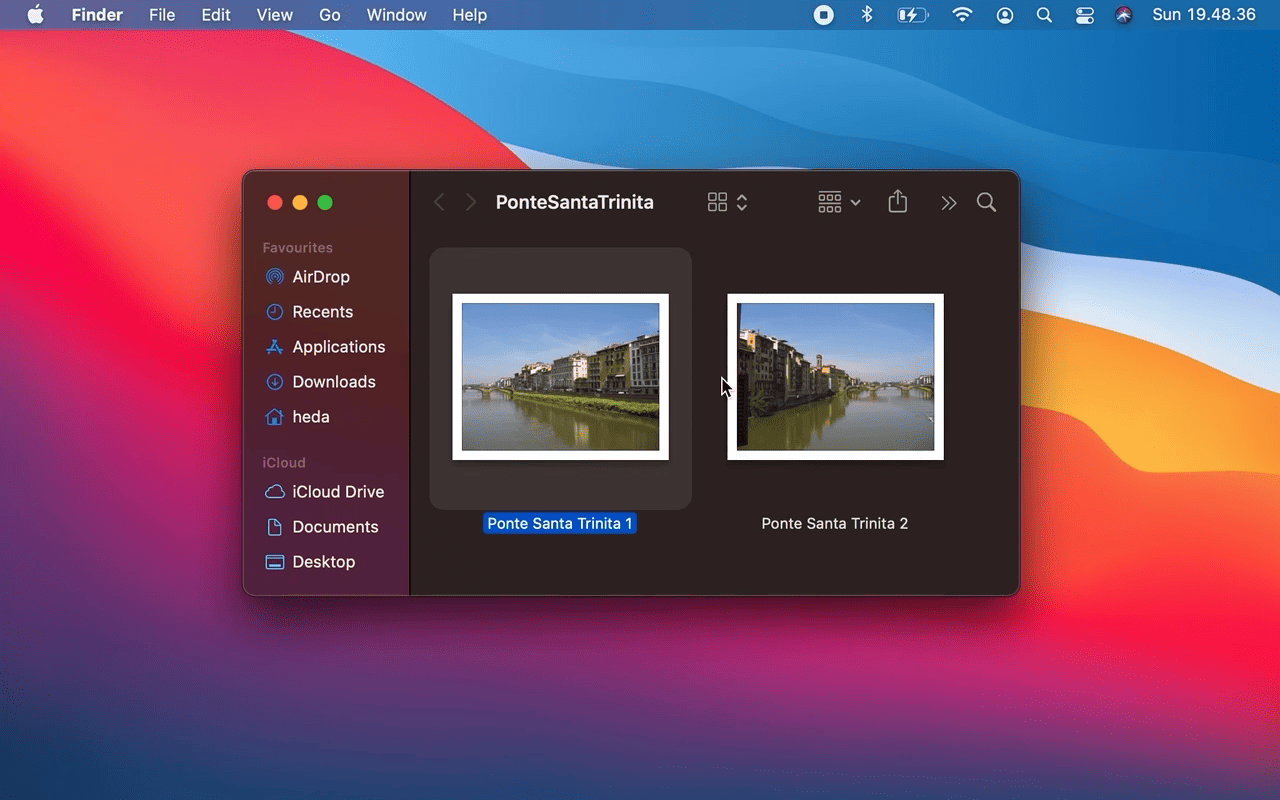Open the Share toolbar icon
The image size is (1280, 800).
pyautogui.click(x=898, y=202)
